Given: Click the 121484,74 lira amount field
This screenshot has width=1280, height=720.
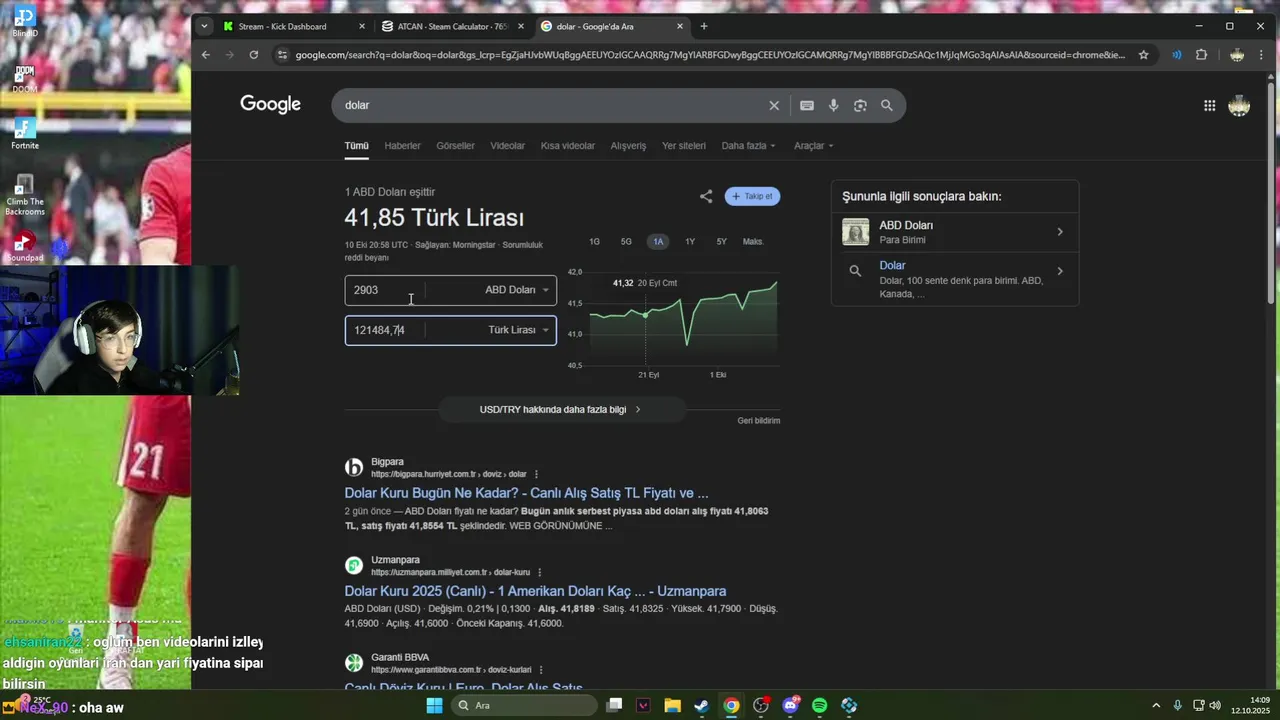Looking at the screenshot, I should [x=385, y=330].
